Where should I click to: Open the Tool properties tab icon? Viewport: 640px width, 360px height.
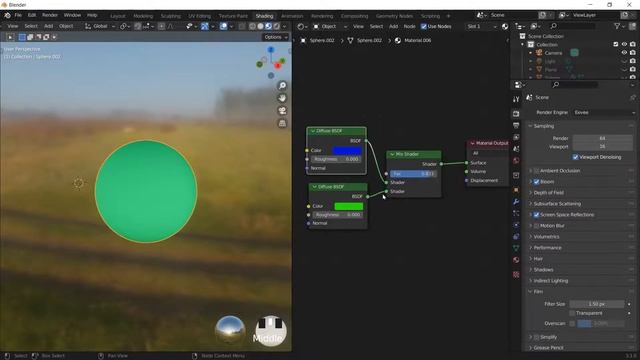point(516,99)
